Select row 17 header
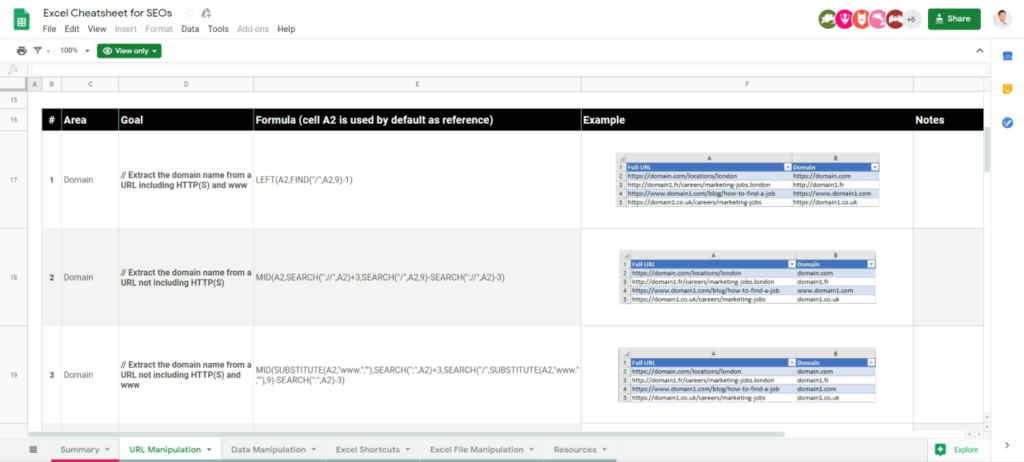1024x462 pixels. tap(14, 180)
